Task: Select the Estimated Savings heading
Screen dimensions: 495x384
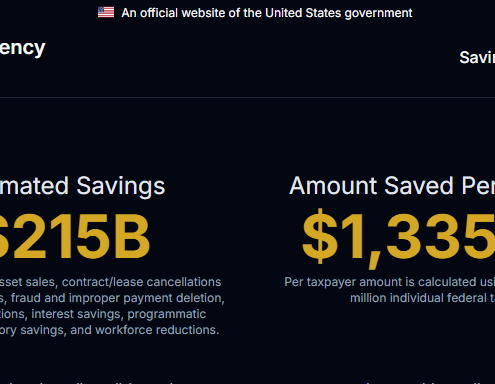Action: [x=82, y=186]
